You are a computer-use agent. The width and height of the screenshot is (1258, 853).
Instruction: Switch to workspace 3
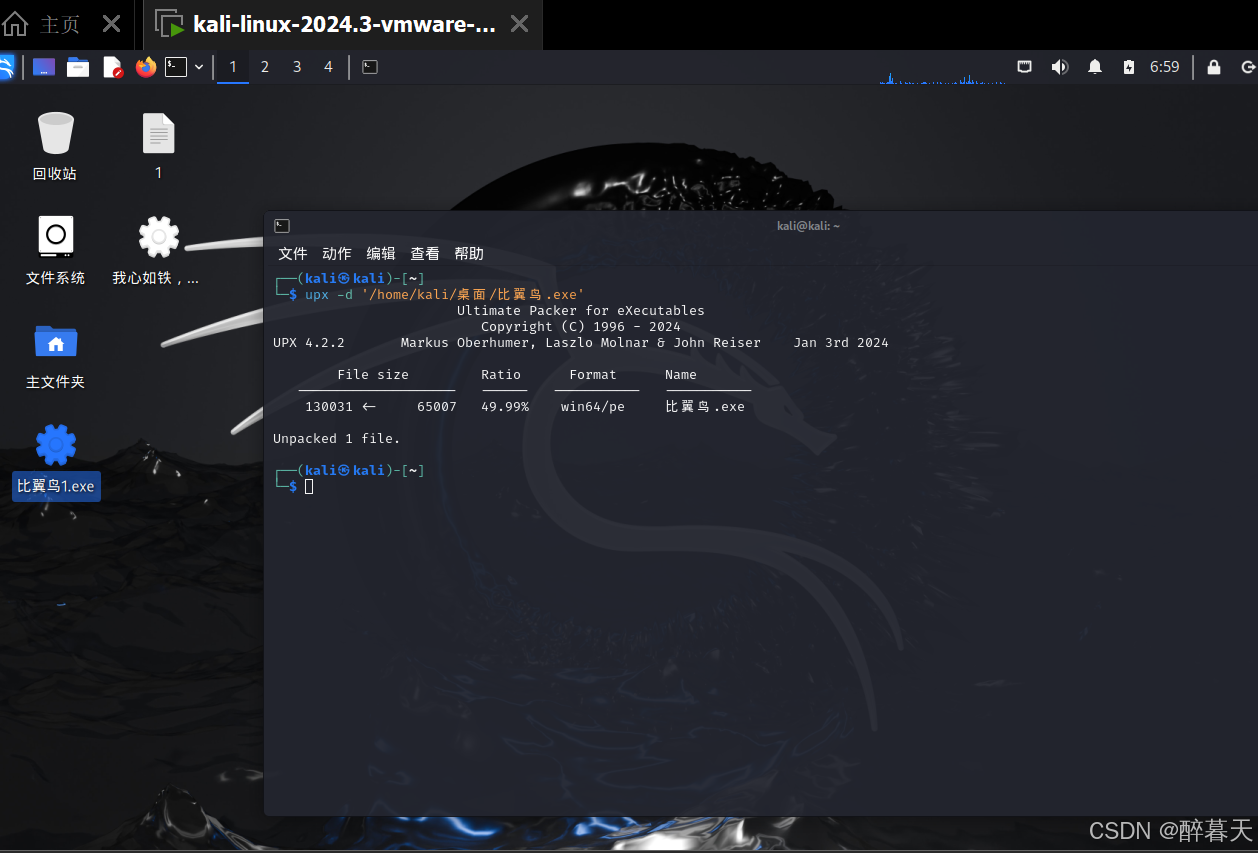297,67
